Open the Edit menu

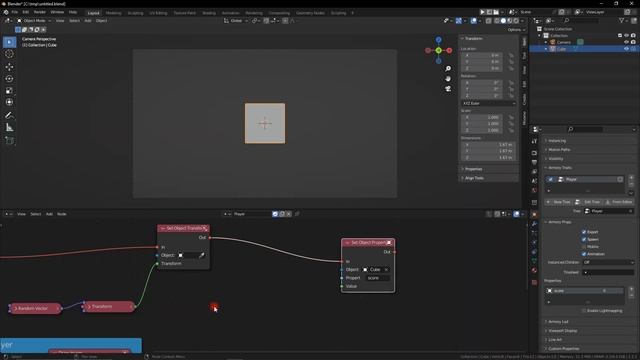(x=26, y=12)
